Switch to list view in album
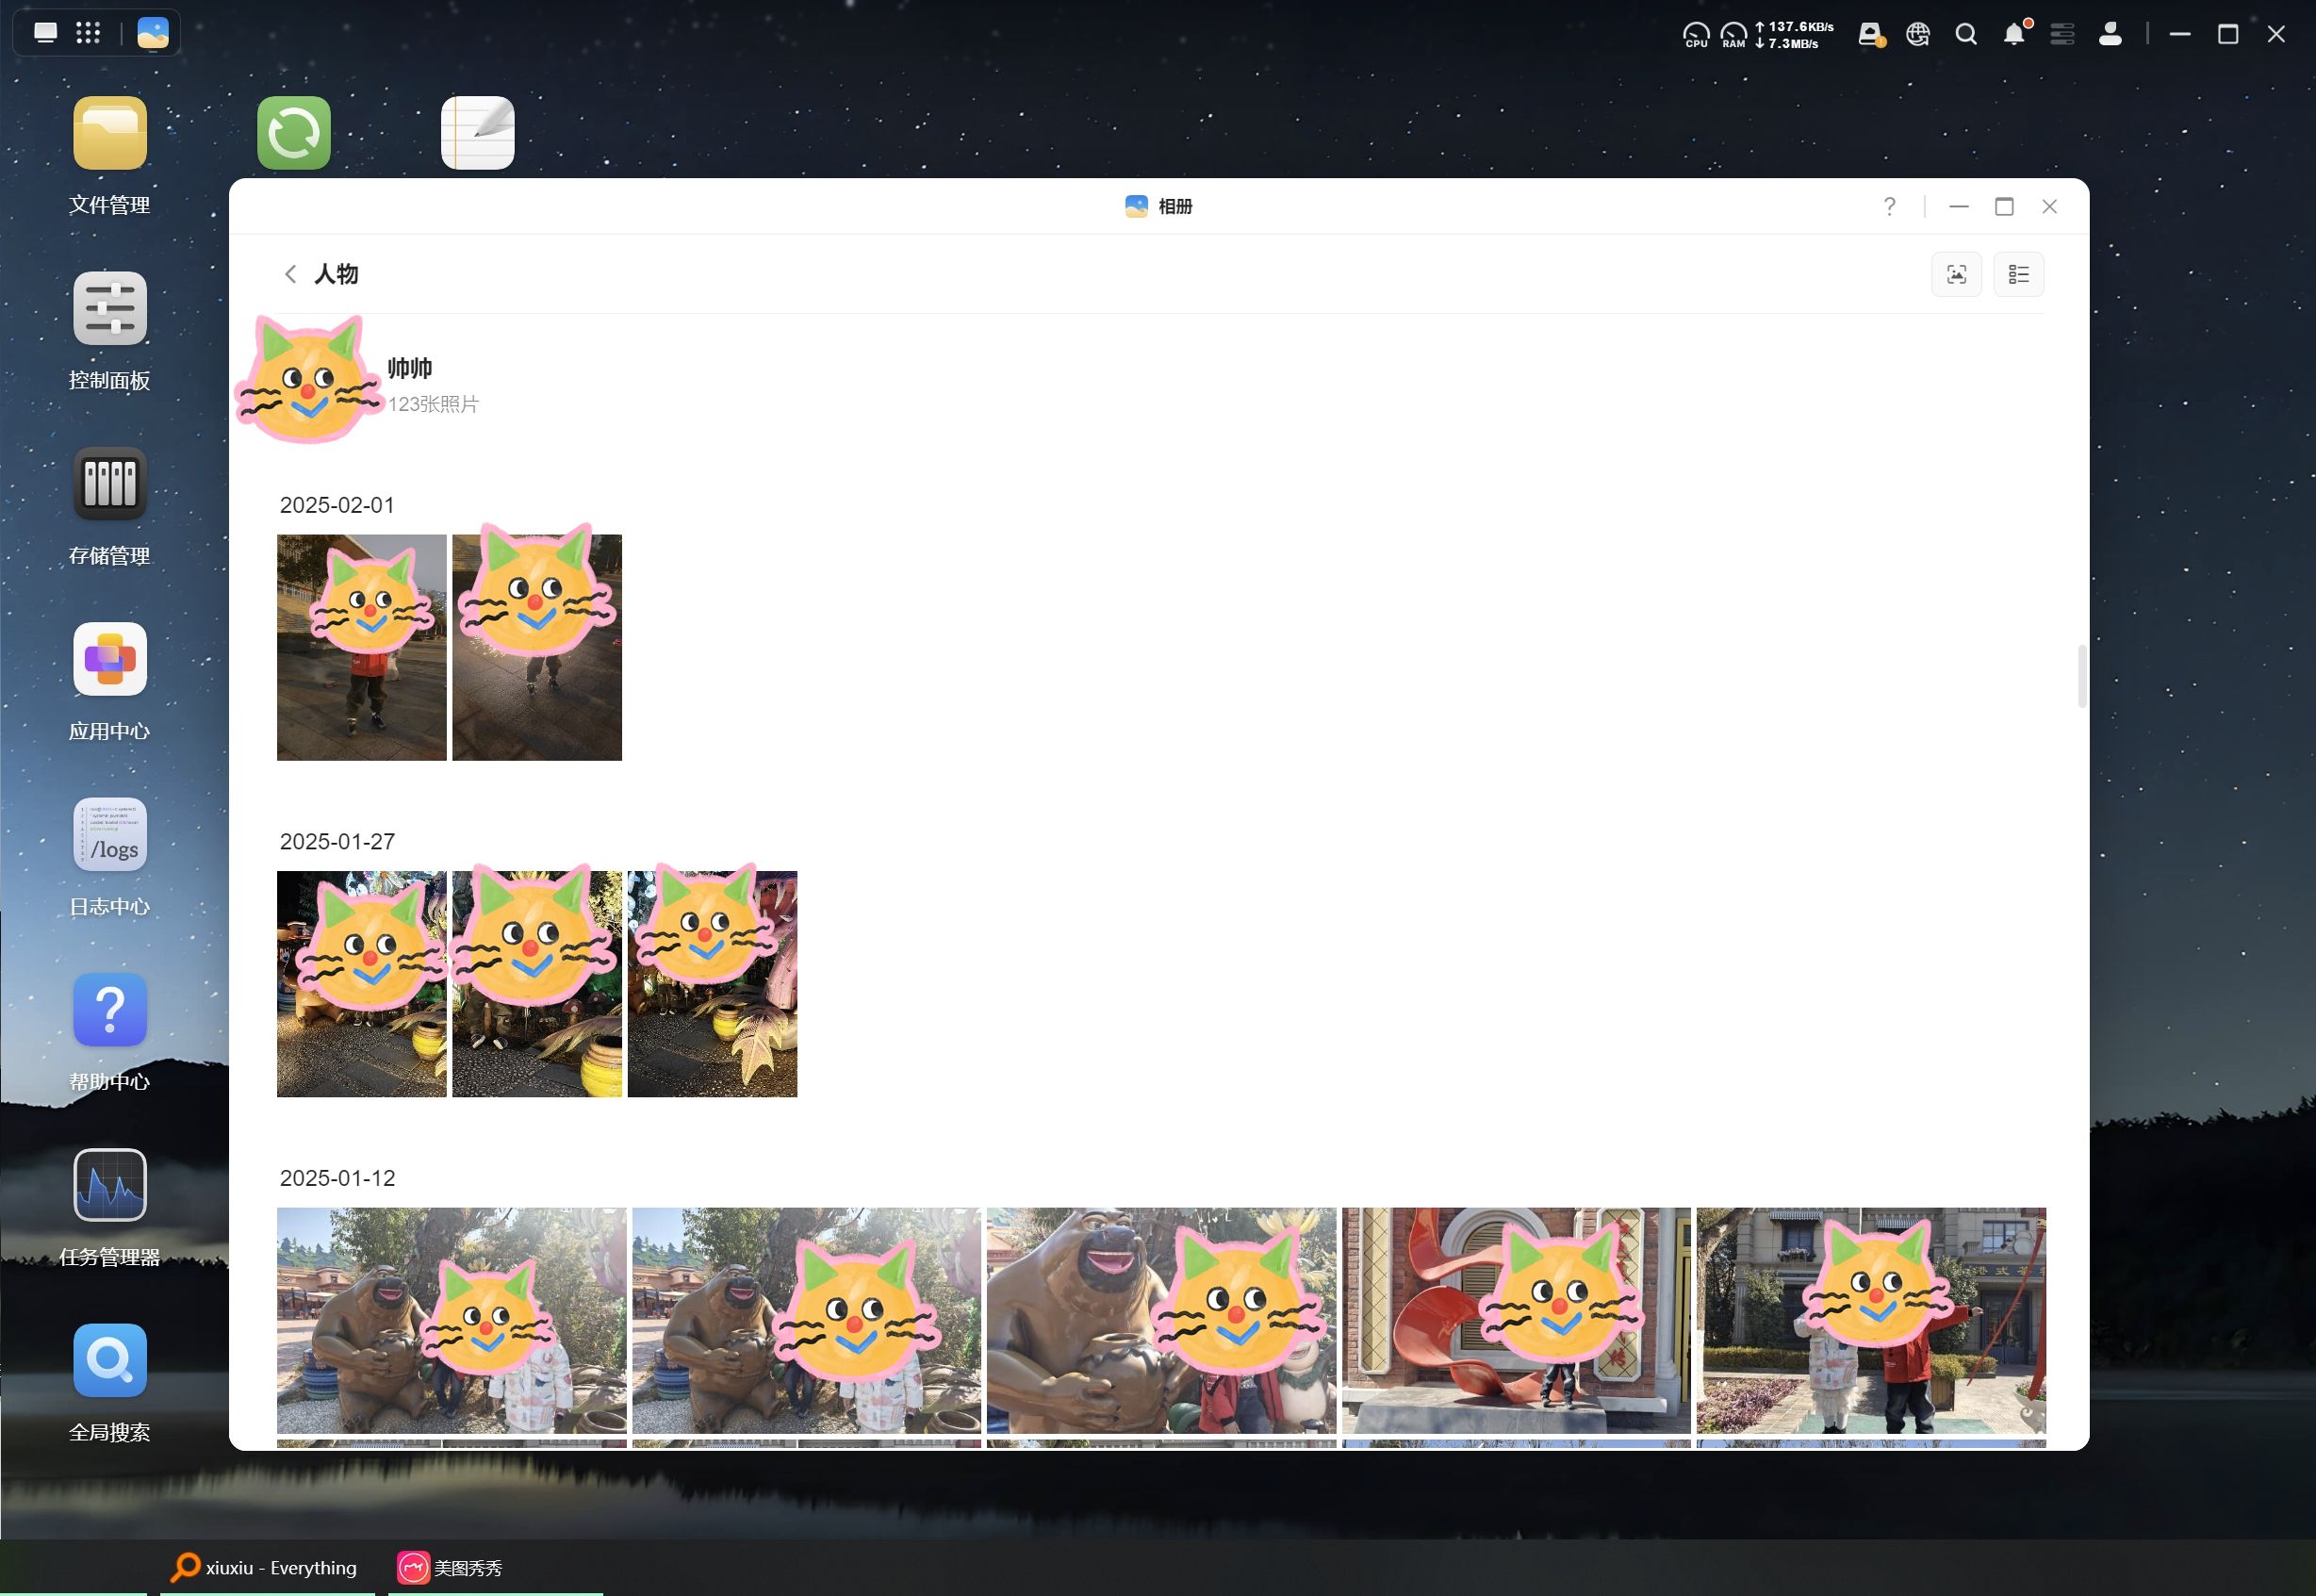The width and height of the screenshot is (2316, 1596). [x=2018, y=274]
